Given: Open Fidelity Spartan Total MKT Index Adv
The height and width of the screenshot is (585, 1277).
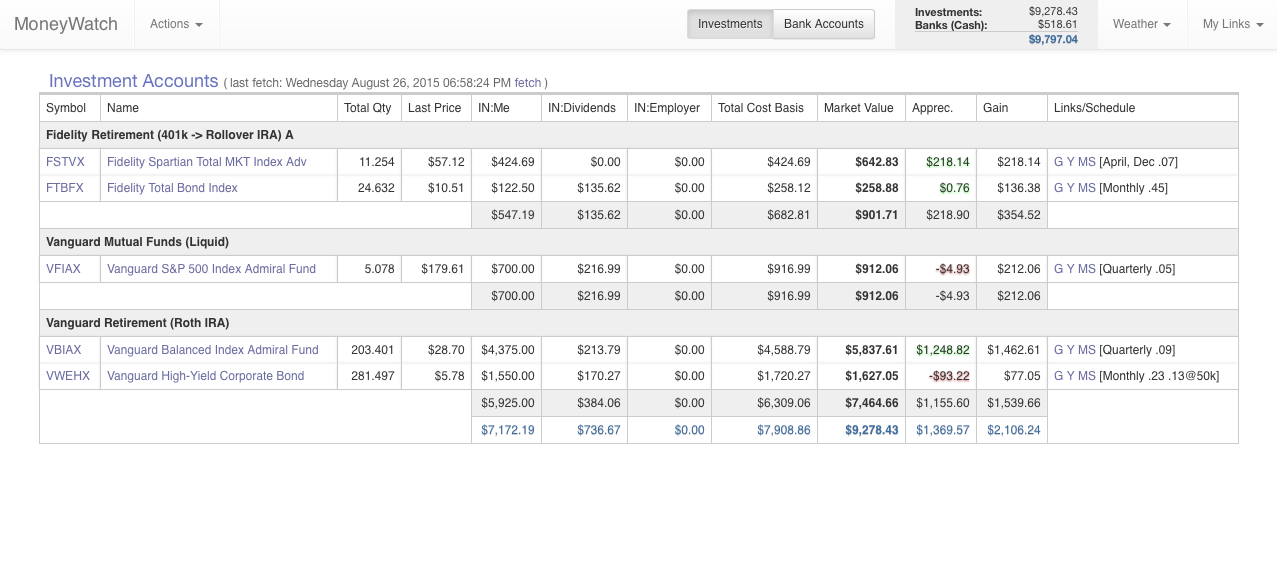Looking at the screenshot, I should pos(207,162).
